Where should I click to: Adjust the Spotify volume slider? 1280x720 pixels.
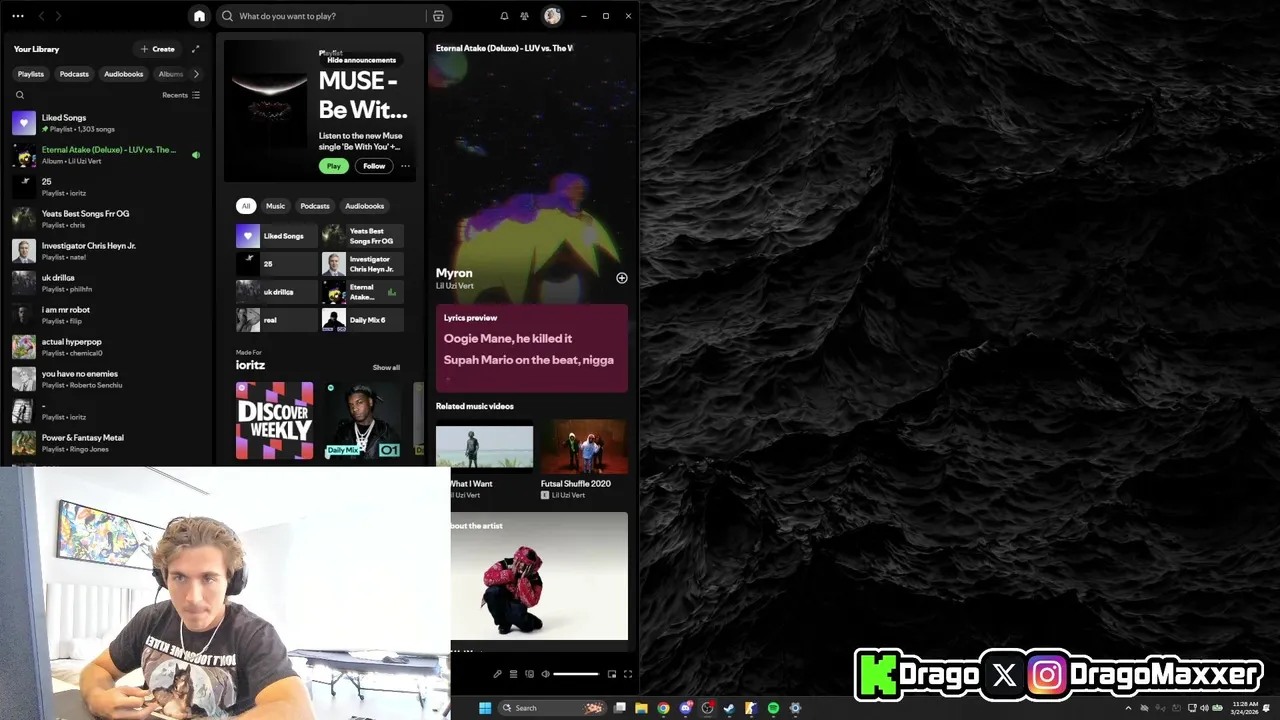tap(576, 674)
